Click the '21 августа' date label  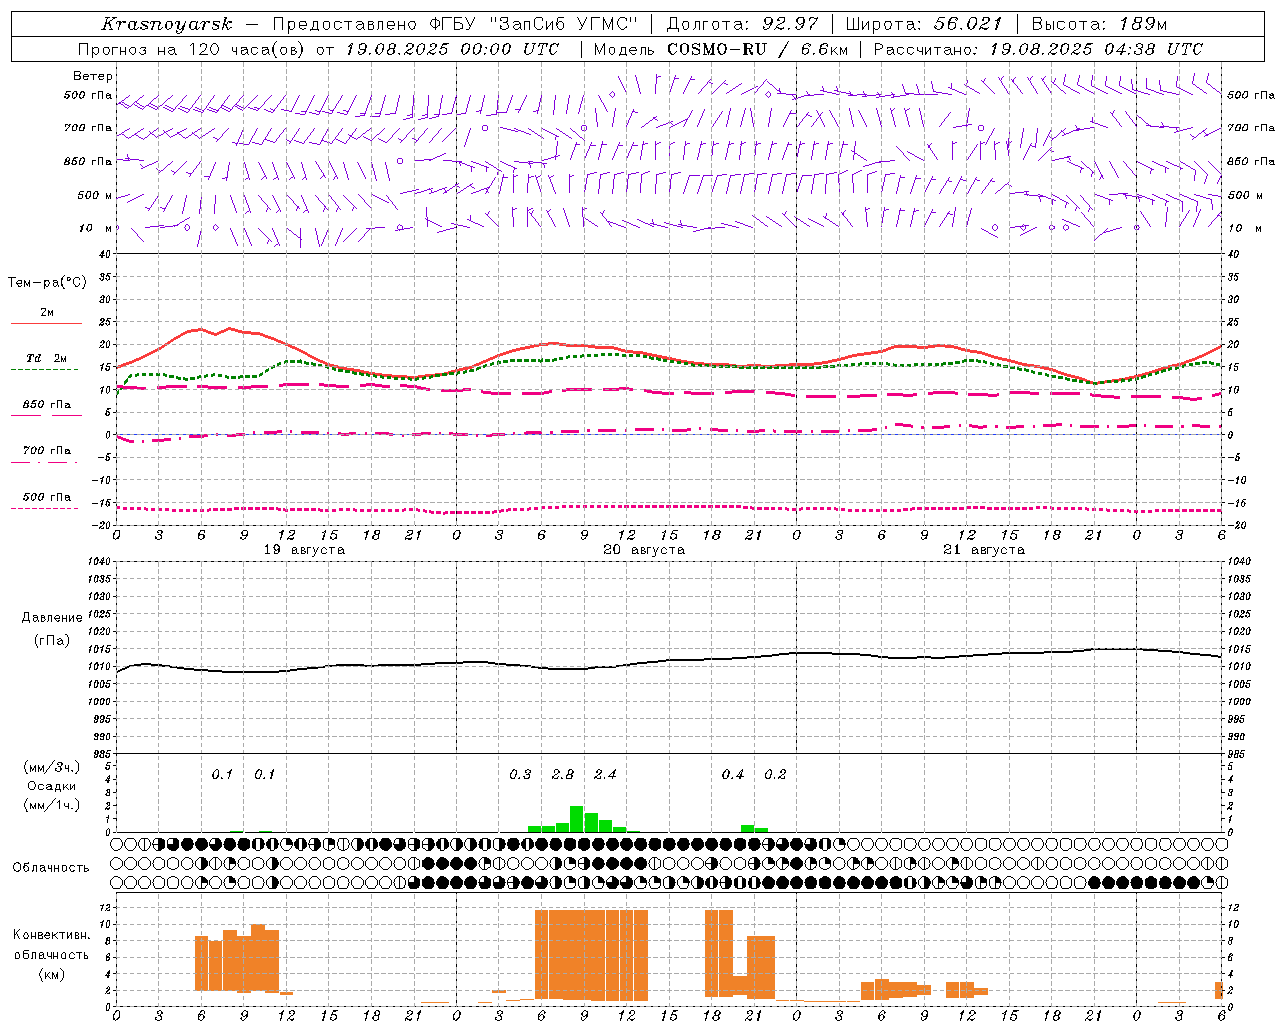(984, 550)
